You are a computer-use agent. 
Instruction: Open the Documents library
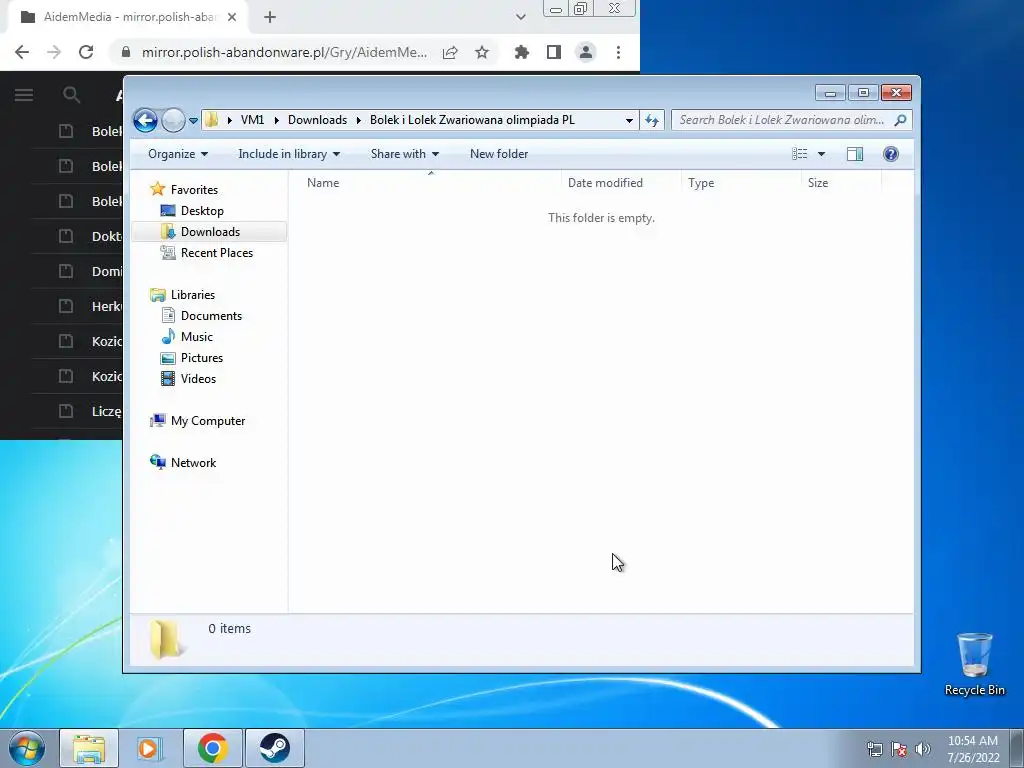[x=211, y=315]
